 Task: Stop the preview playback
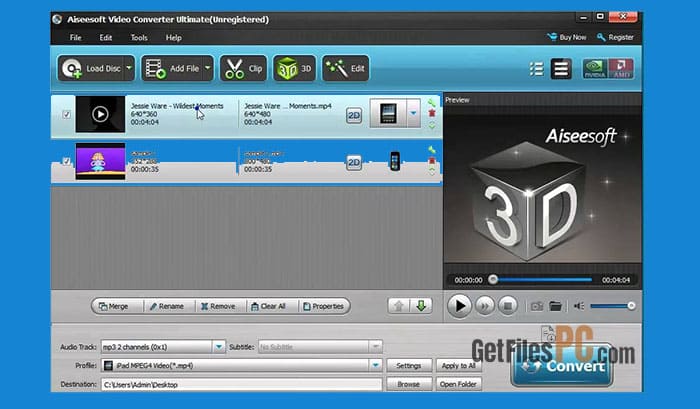point(508,306)
